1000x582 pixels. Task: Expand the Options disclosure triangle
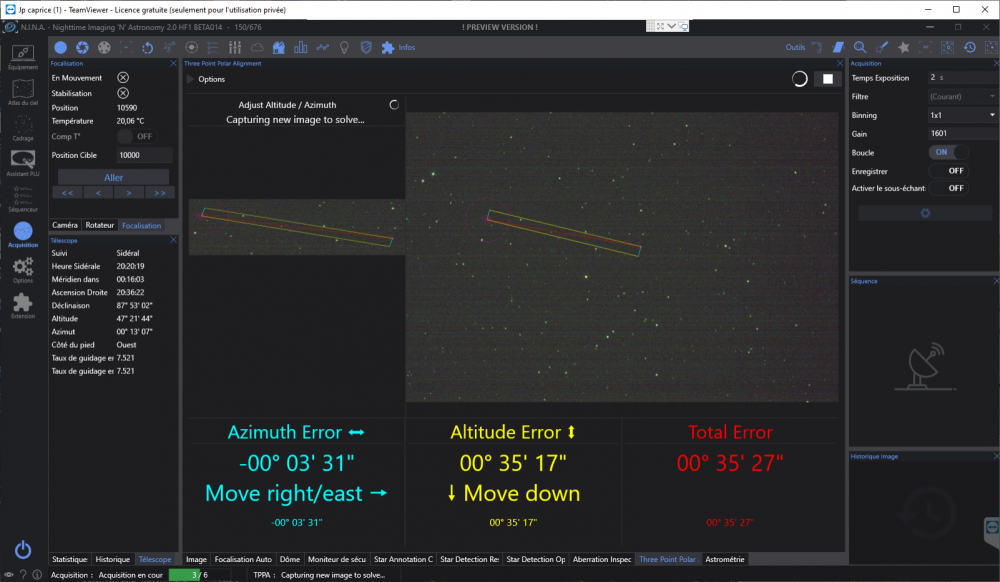[x=190, y=79]
